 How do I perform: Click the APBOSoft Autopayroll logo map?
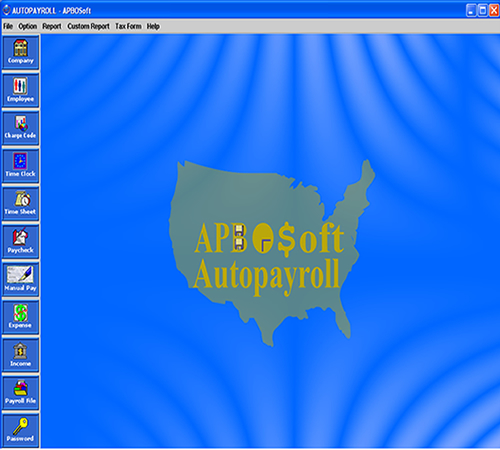(272, 253)
